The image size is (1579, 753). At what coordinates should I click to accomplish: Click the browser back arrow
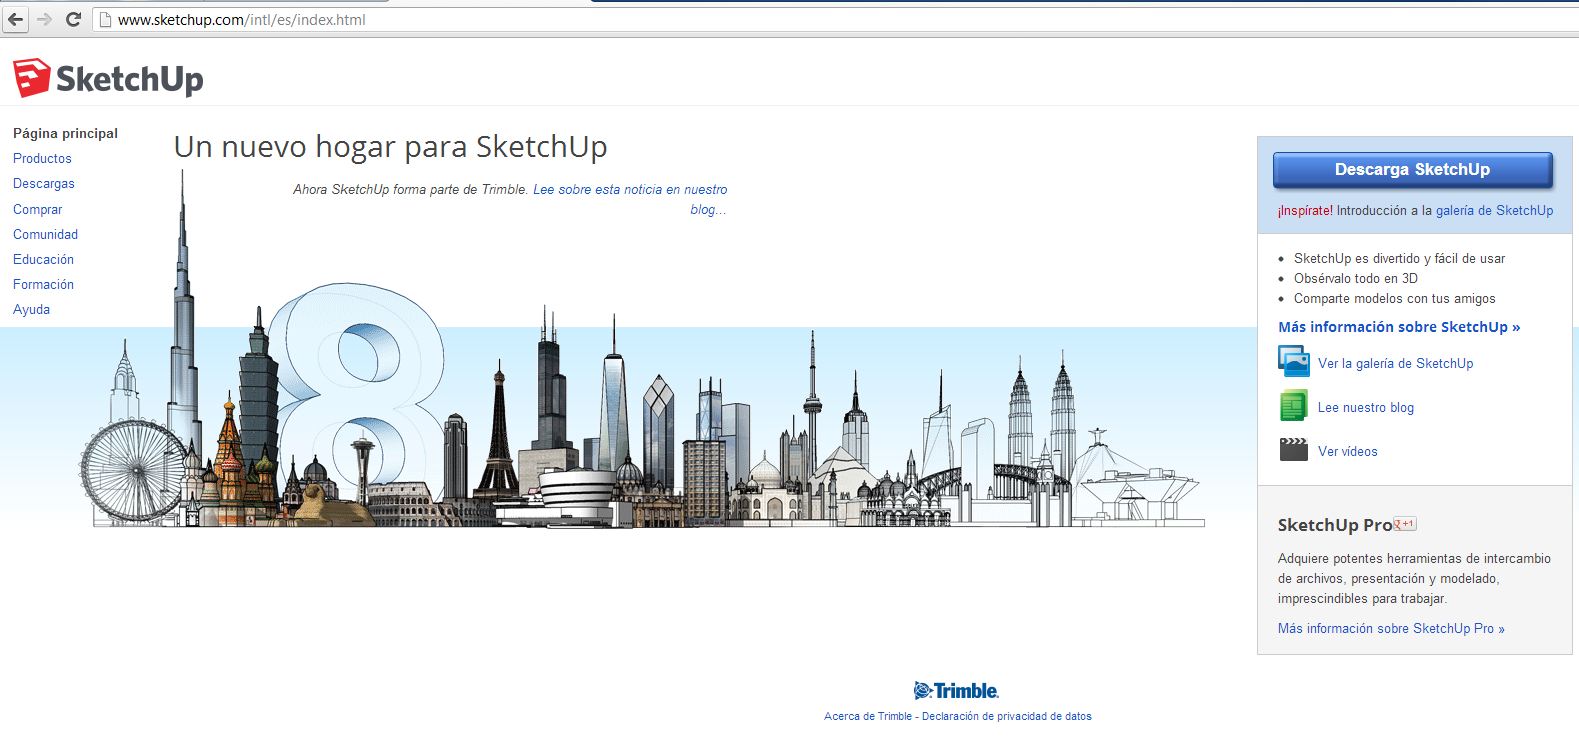(x=16, y=19)
